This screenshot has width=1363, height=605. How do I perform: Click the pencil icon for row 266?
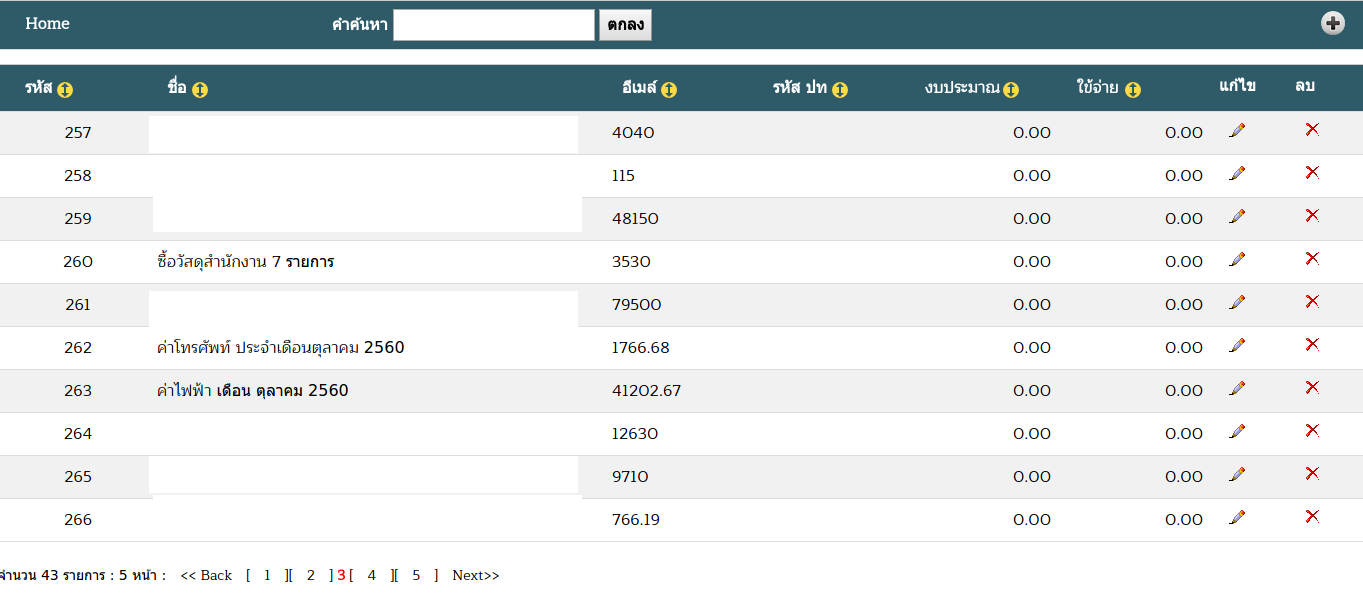1237,518
